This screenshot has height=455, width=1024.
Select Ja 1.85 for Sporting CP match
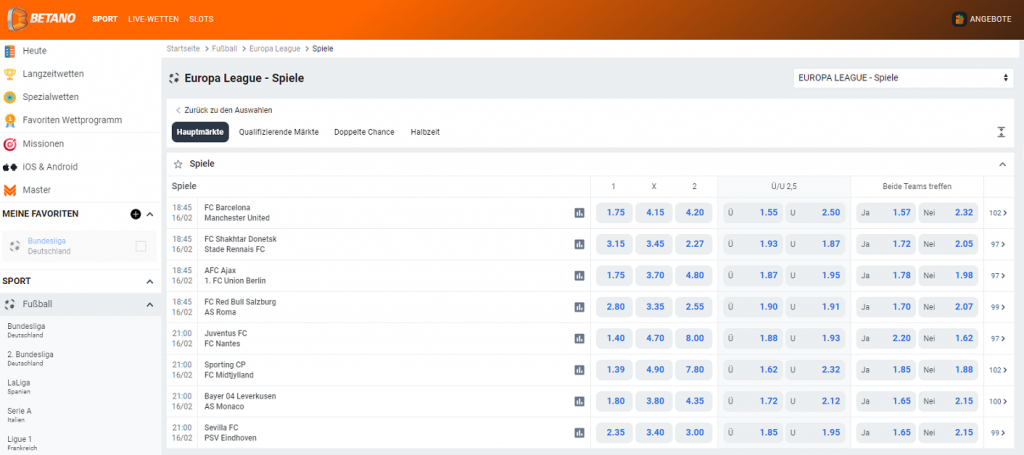pos(886,369)
